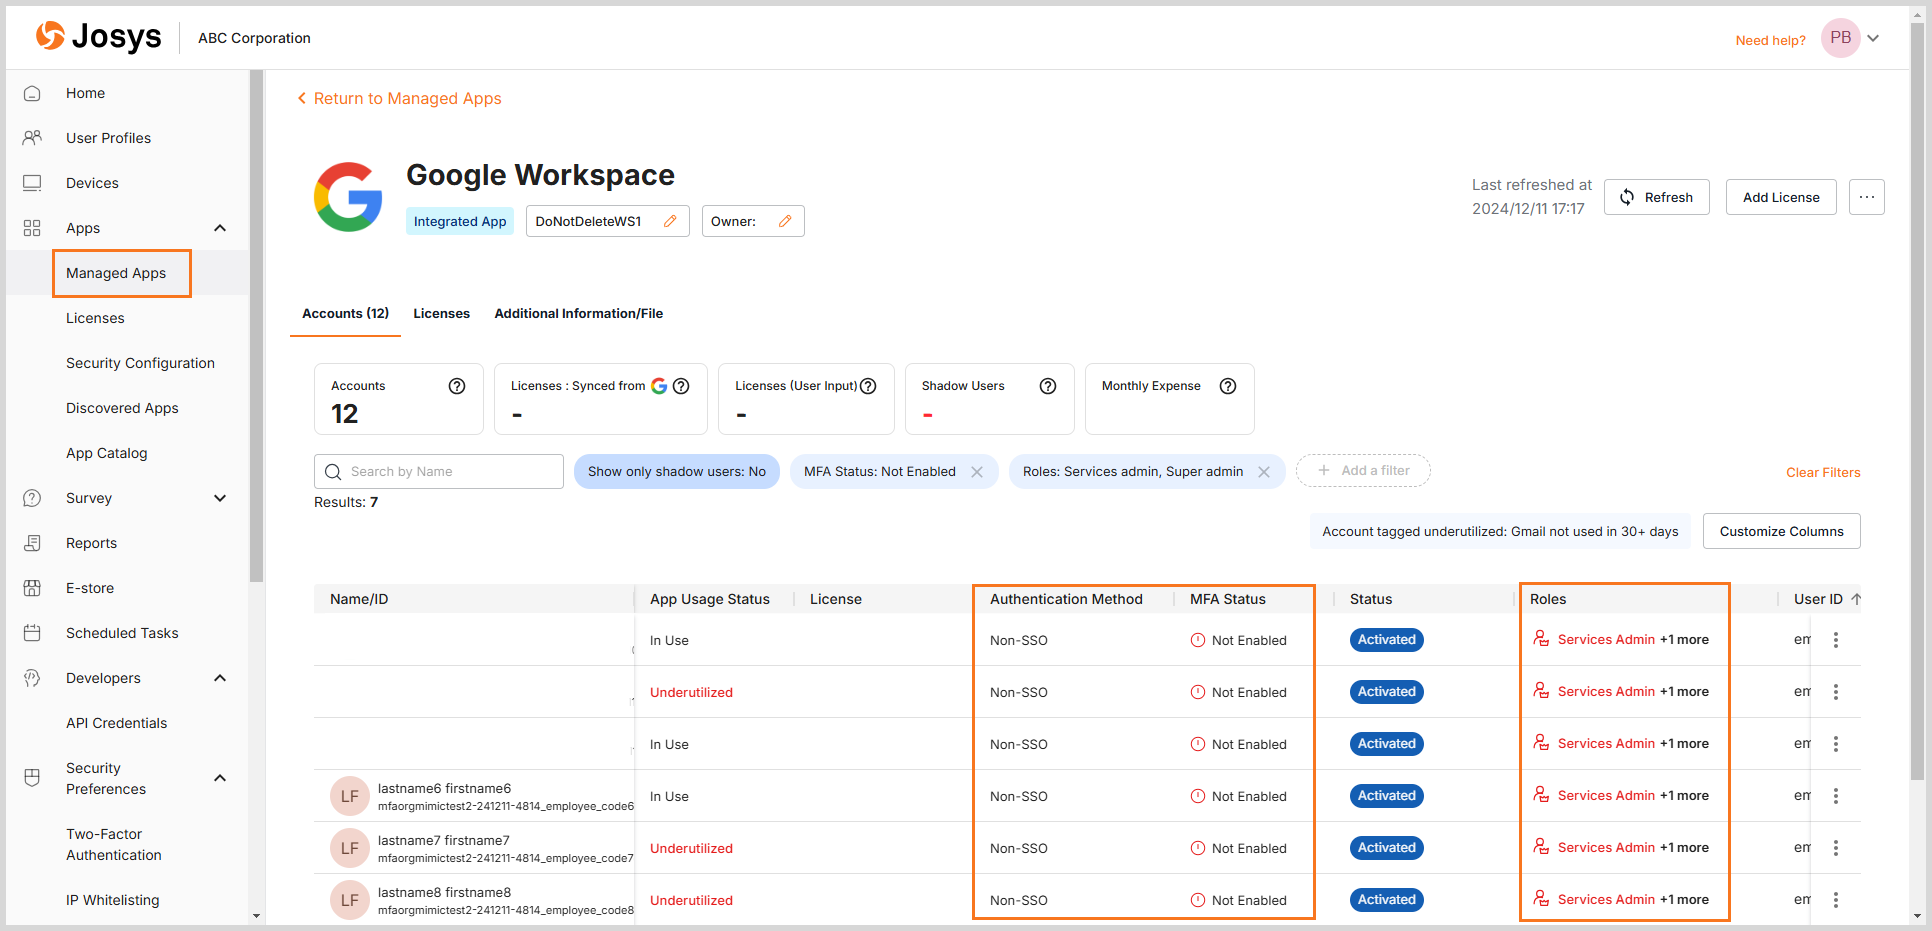The height and width of the screenshot is (931, 1932).
Task: Select Managed Apps in the sidebar
Action: click(116, 273)
